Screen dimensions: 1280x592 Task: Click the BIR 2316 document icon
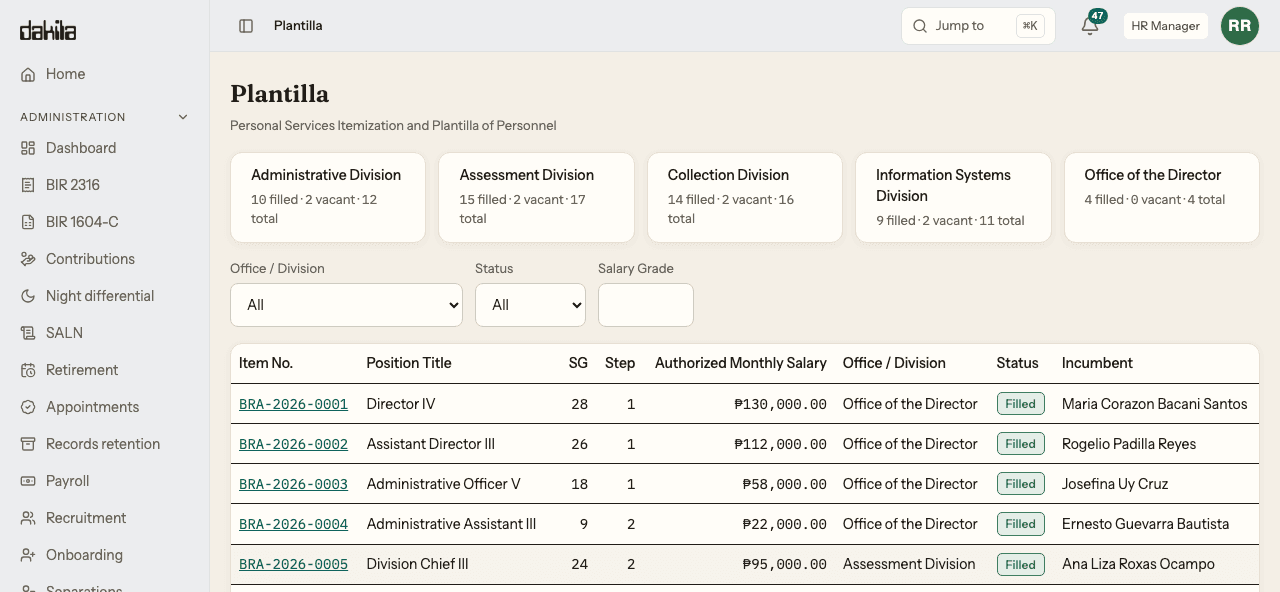[x=28, y=185]
